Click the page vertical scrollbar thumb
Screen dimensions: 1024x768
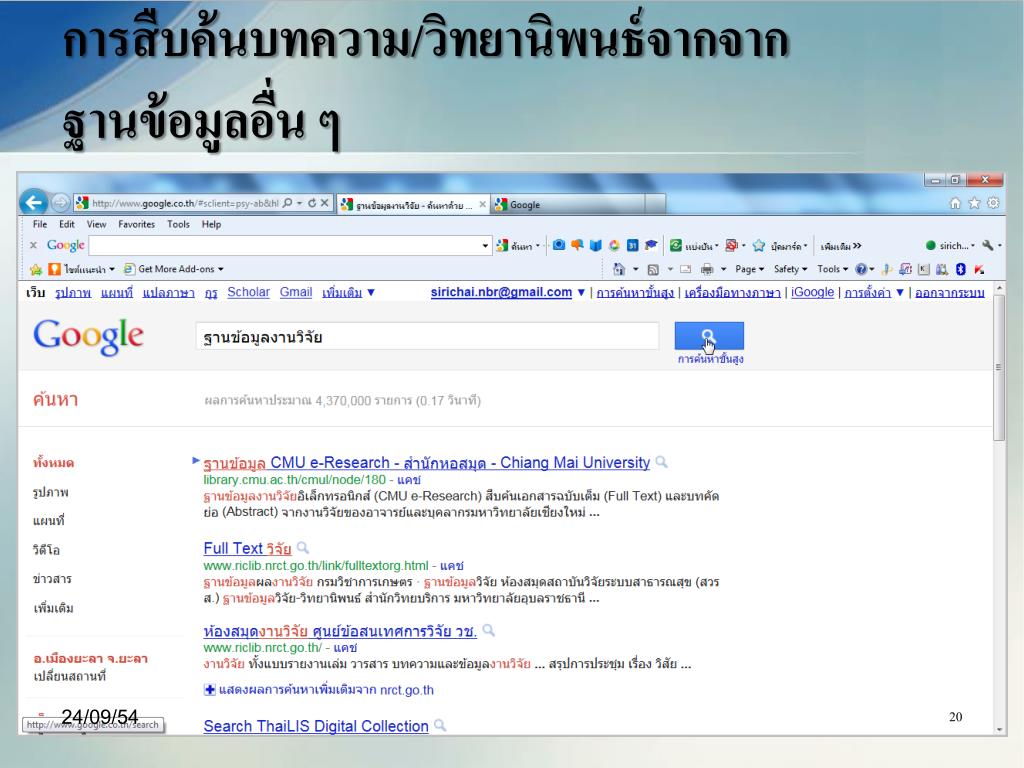(x=999, y=368)
